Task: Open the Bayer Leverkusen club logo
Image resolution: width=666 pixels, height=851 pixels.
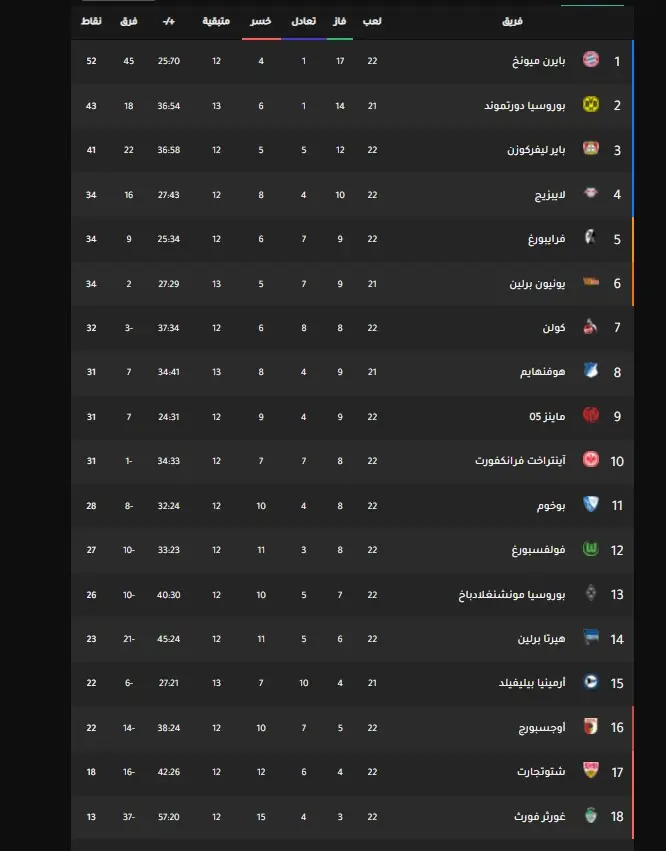Action: pyautogui.click(x=591, y=148)
